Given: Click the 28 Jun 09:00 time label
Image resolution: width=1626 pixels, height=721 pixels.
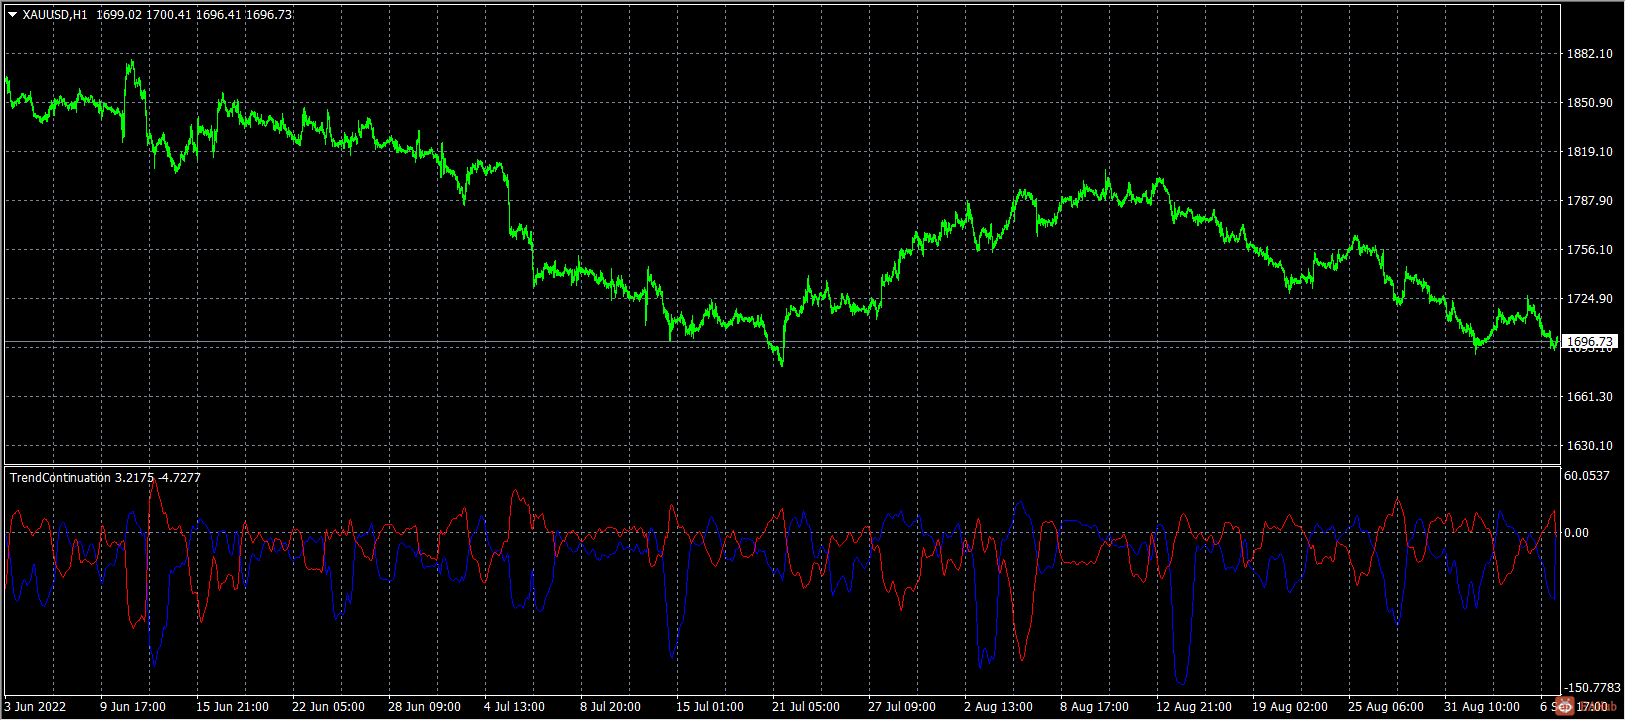Looking at the screenshot, I should tap(424, 707).
